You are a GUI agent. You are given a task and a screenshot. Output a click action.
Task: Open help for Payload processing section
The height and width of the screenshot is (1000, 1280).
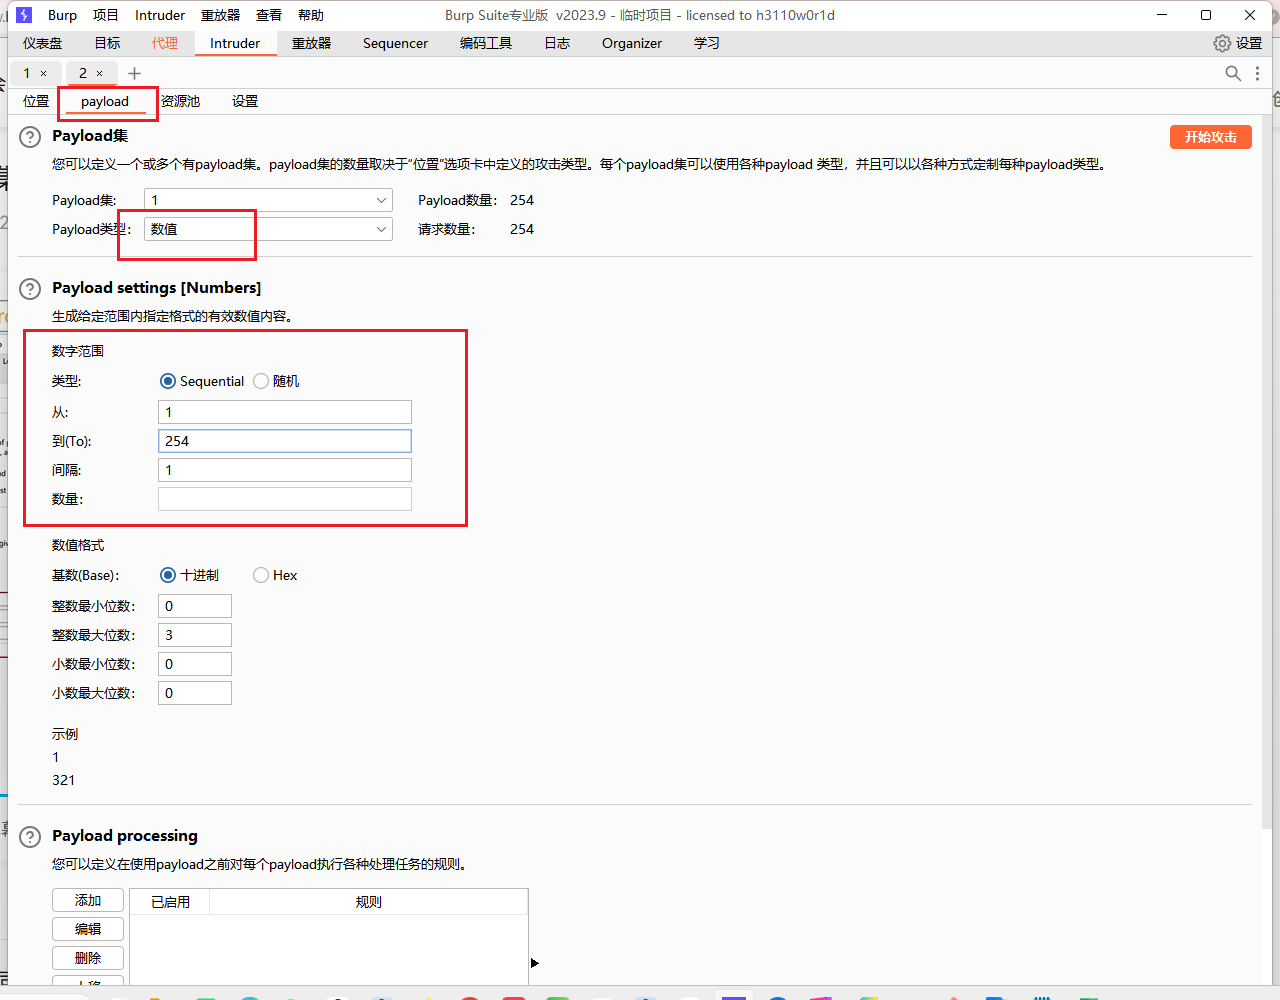click(31, 837)
